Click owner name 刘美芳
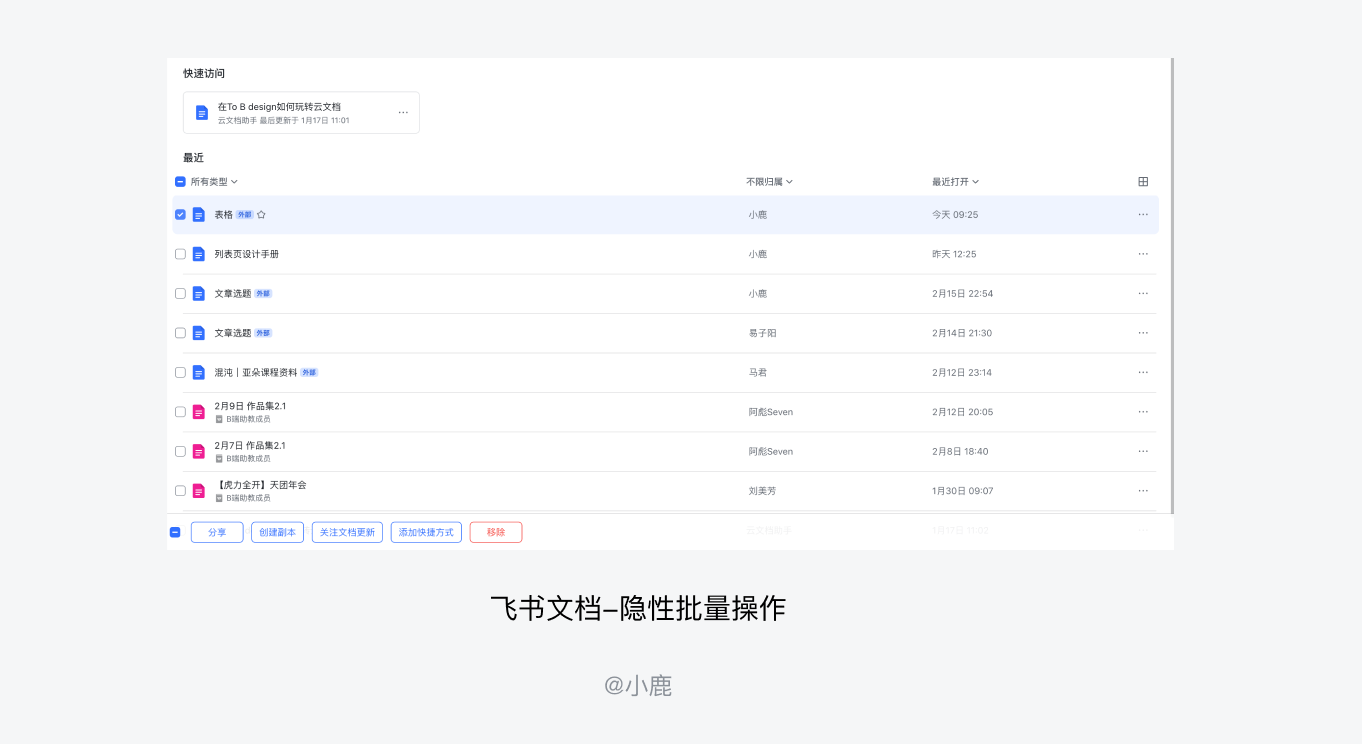Screen dimensions: 1362x744 (x=762, y=491)
